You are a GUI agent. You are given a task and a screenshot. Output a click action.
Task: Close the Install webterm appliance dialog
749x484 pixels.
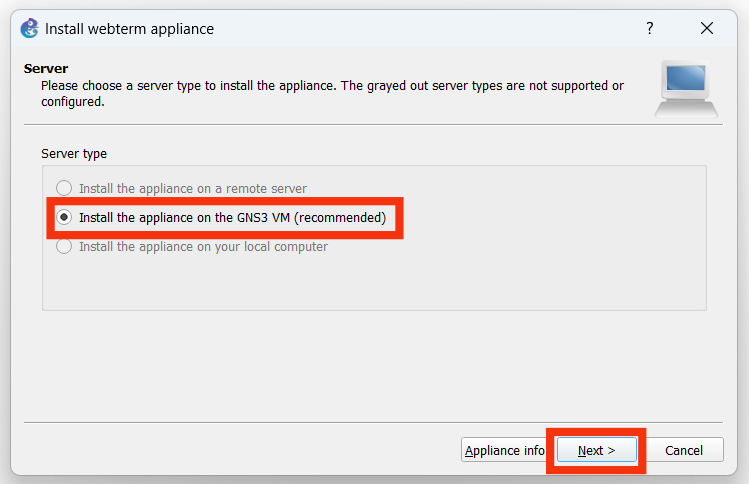point(707,29)
